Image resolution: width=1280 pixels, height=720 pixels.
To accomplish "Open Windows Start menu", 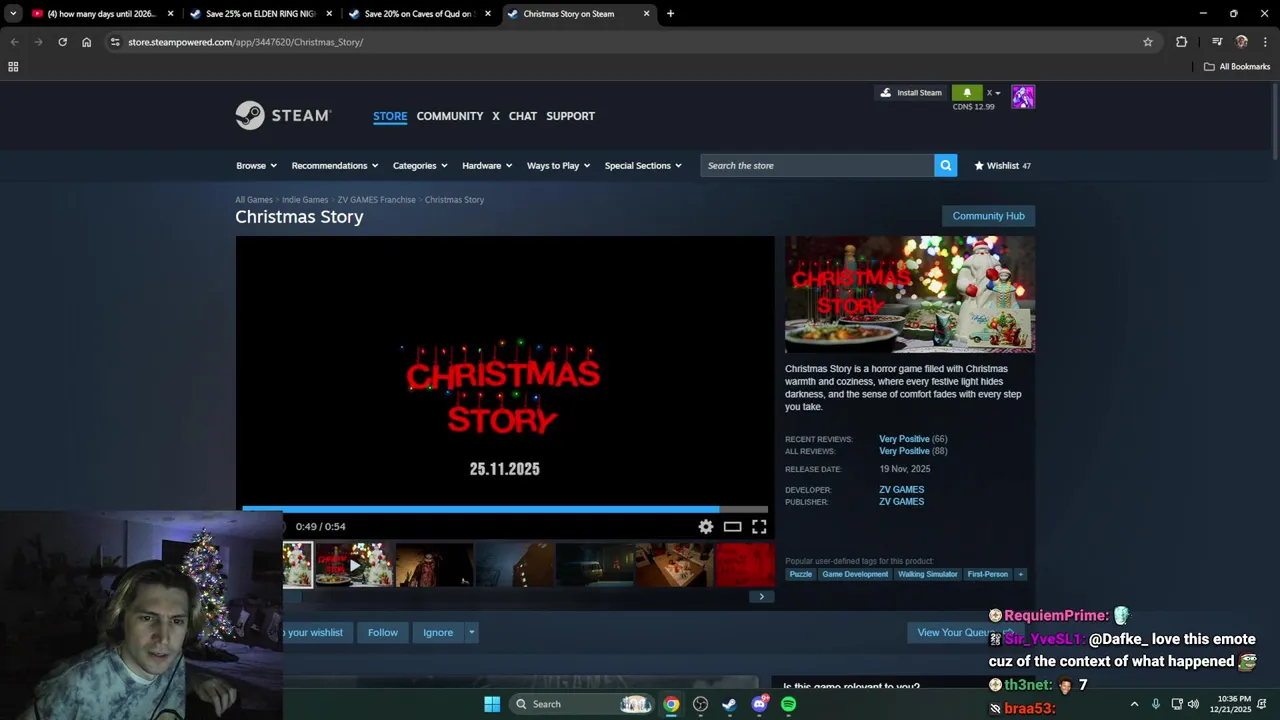I will [492, 704].
